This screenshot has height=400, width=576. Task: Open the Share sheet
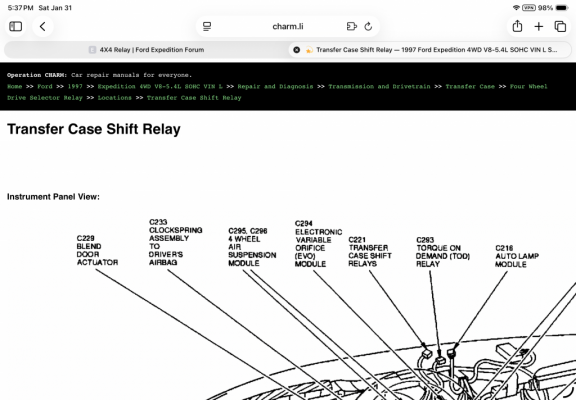517,26
